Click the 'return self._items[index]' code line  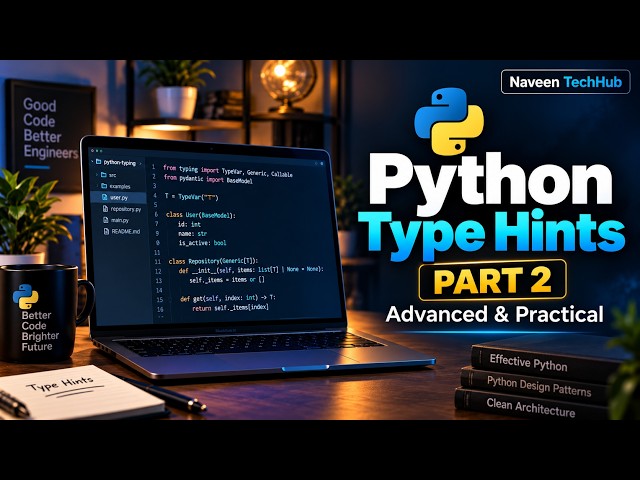pyautogui.click(x=230, y=308)
